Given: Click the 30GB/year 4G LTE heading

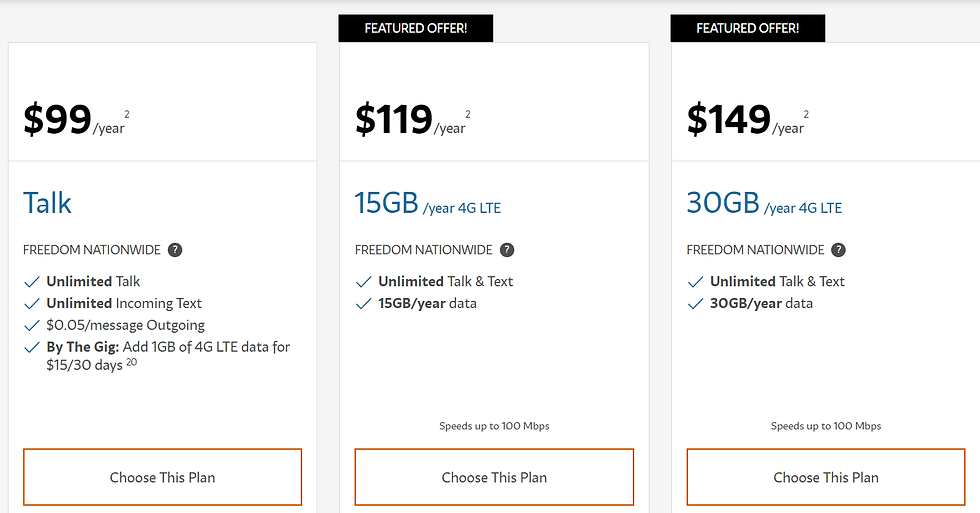Looking at the screenshot, I should coord(764,205).
